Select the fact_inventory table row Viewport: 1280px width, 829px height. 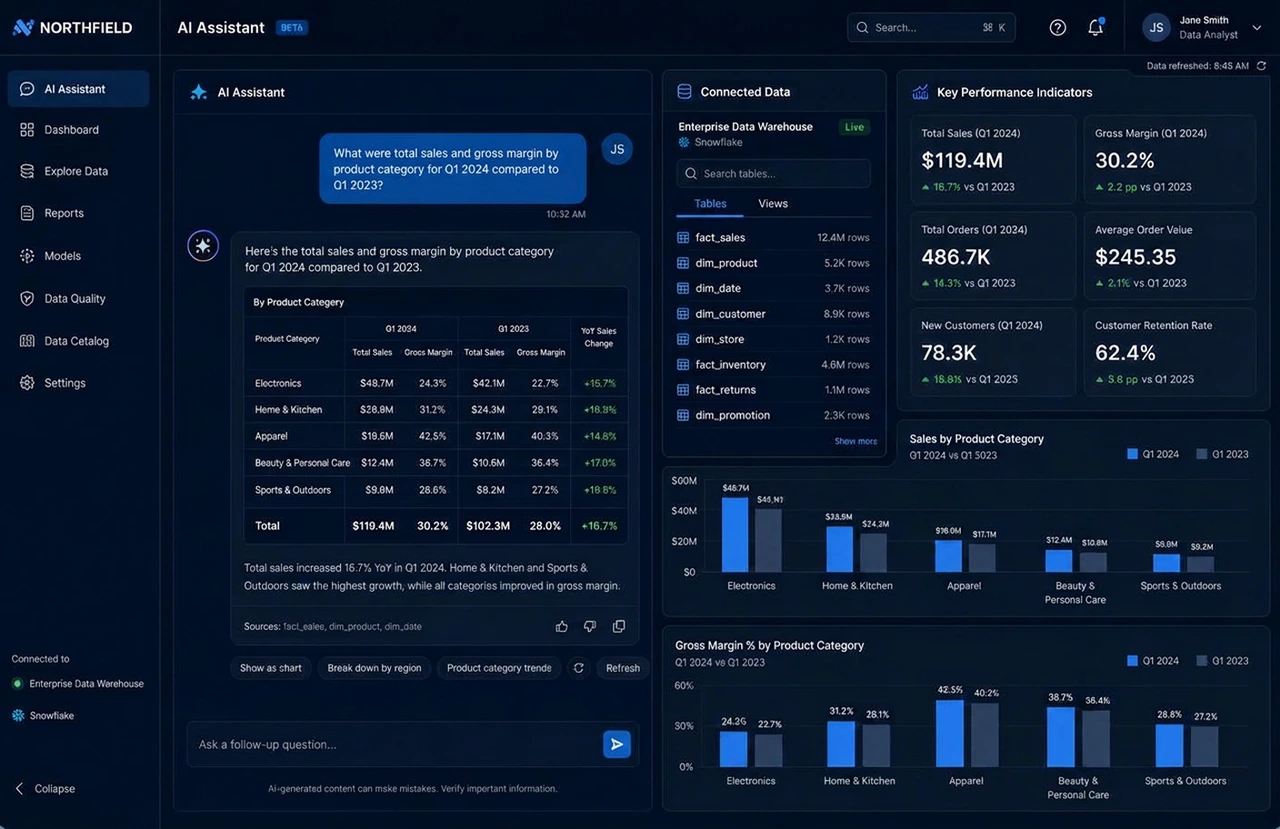[774, 365]
